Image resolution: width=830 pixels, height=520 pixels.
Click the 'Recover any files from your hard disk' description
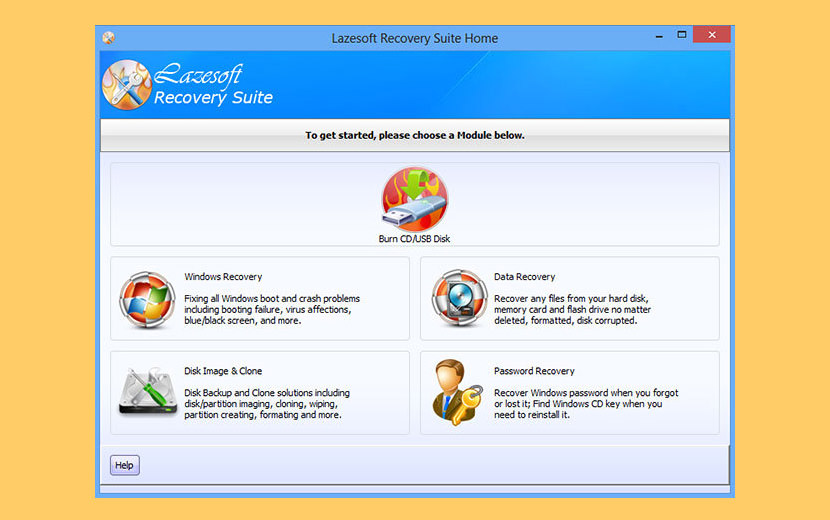pyautogui.click(x=572, y=310)
